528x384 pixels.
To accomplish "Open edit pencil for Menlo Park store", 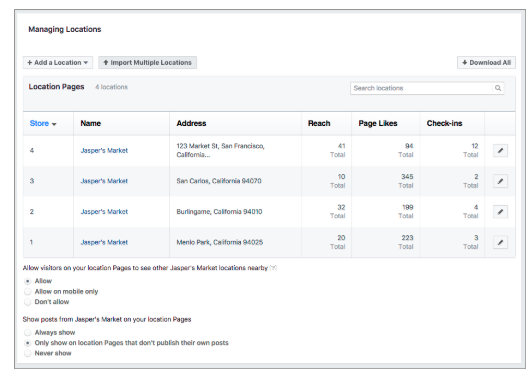I will [x=500, y=242].
